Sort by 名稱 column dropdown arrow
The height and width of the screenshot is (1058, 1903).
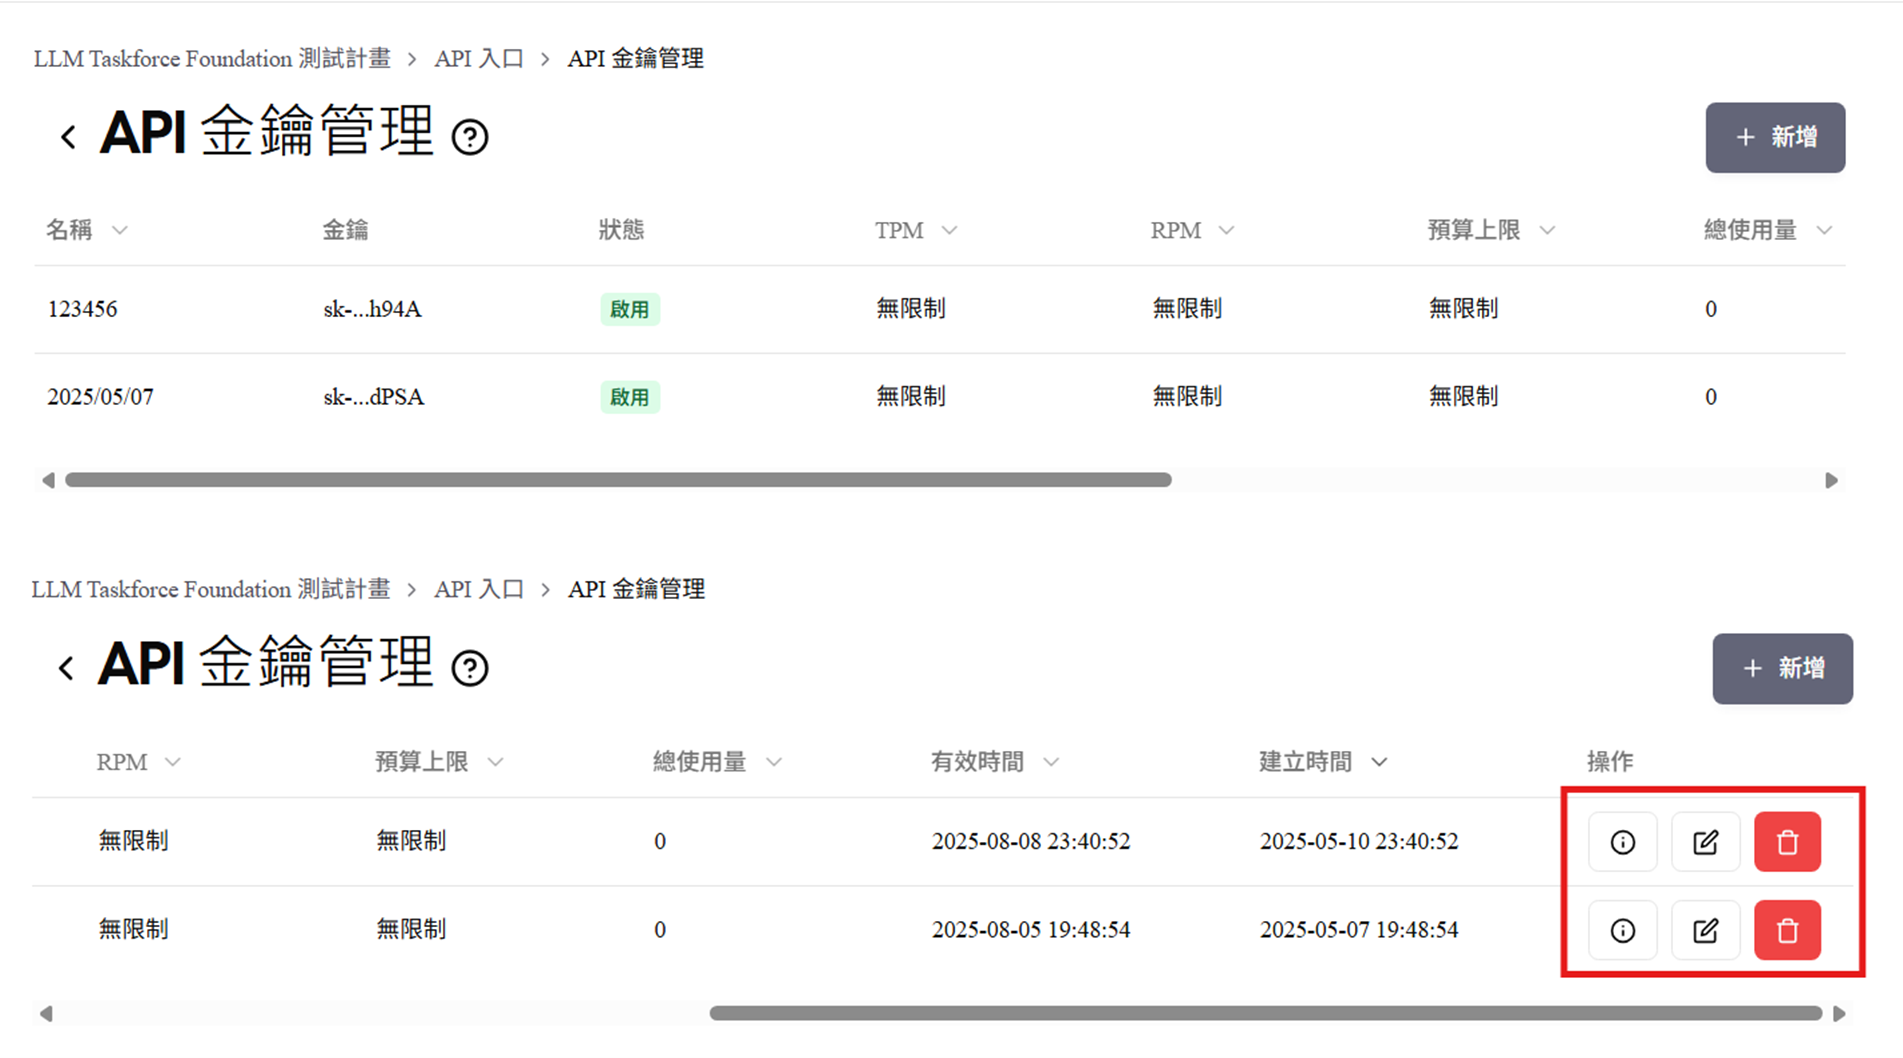tap(120, 231)
